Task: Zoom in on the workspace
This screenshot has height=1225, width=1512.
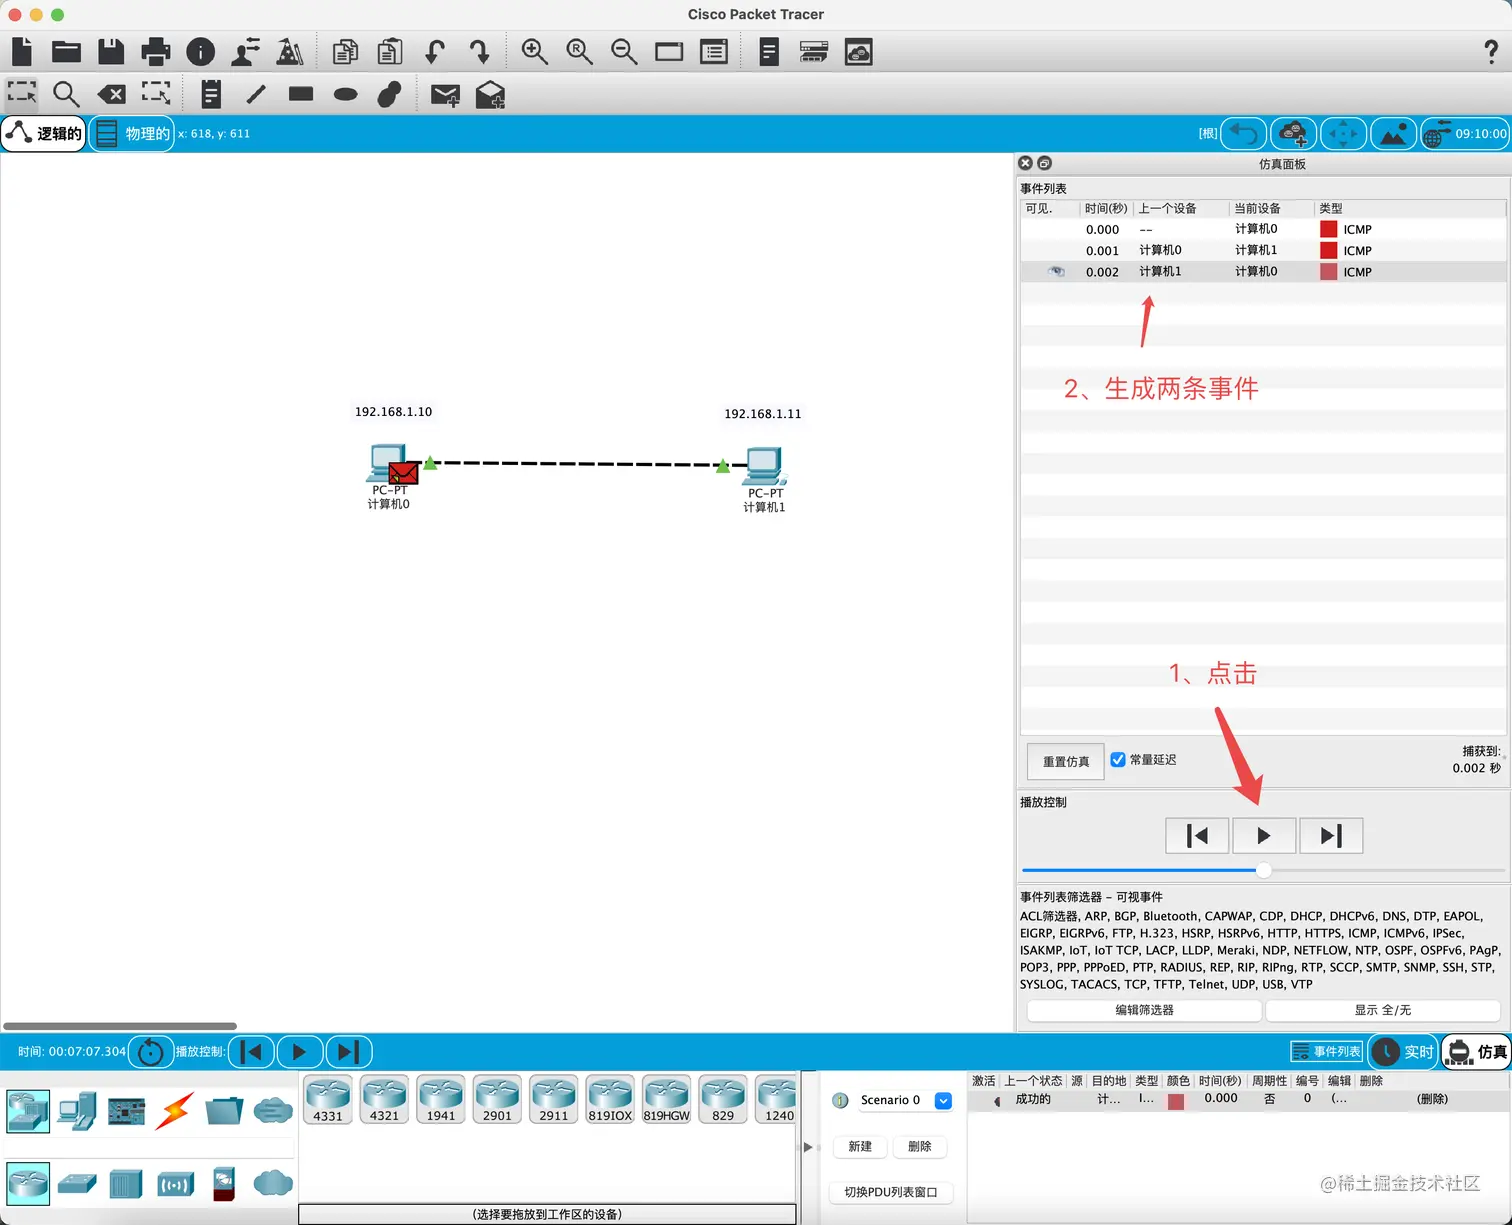Action: pyautogui.click(x=535, y=51)
